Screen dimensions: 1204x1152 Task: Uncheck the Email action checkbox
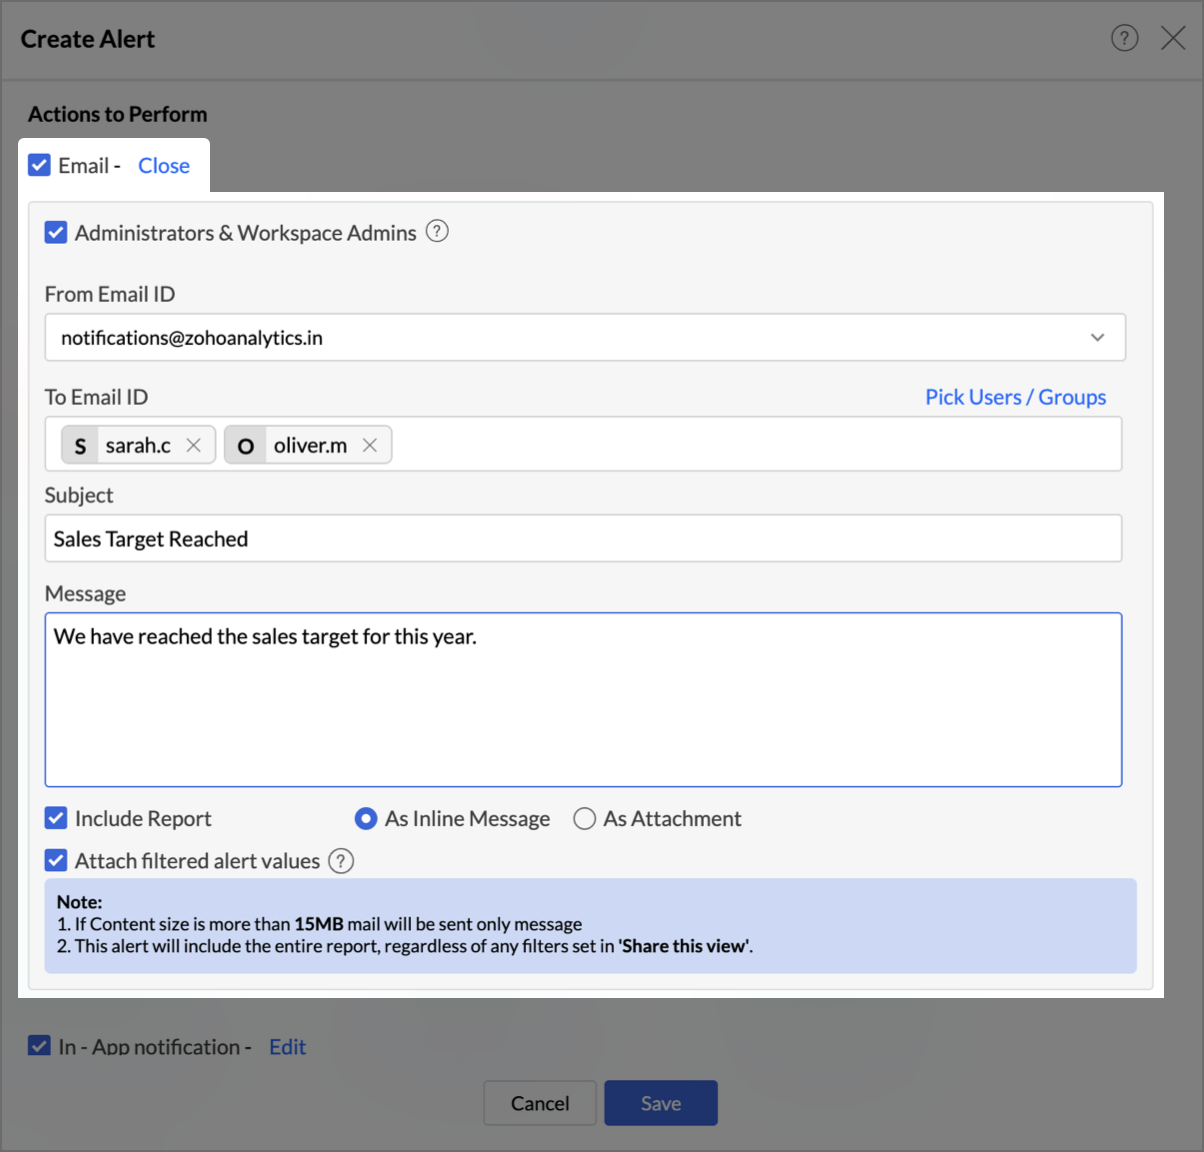(x=39, y=165)
